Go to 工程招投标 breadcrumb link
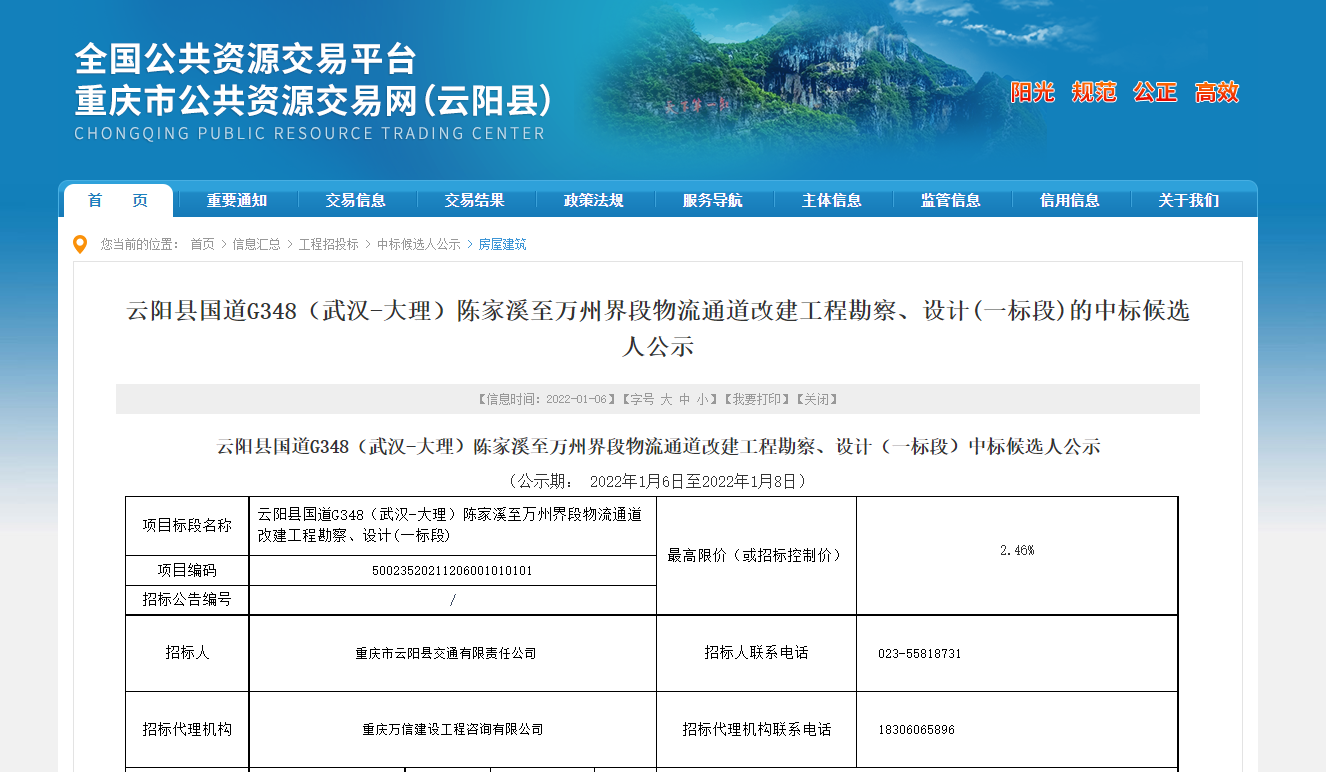This screenshot has width=1326, height=772. pos(328,244)
